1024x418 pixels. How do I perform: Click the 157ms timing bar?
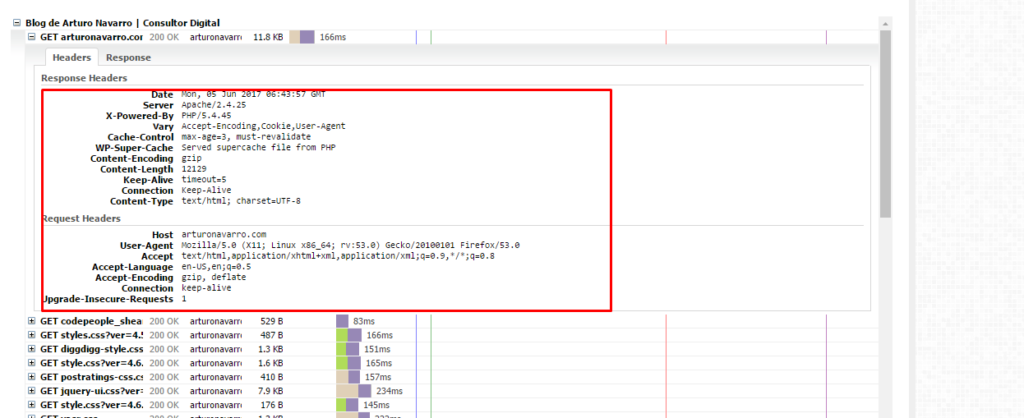[x=348, y=377]
